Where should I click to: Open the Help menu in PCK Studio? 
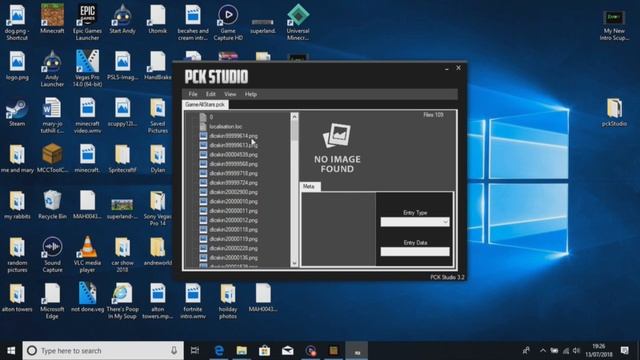point(251,94)
